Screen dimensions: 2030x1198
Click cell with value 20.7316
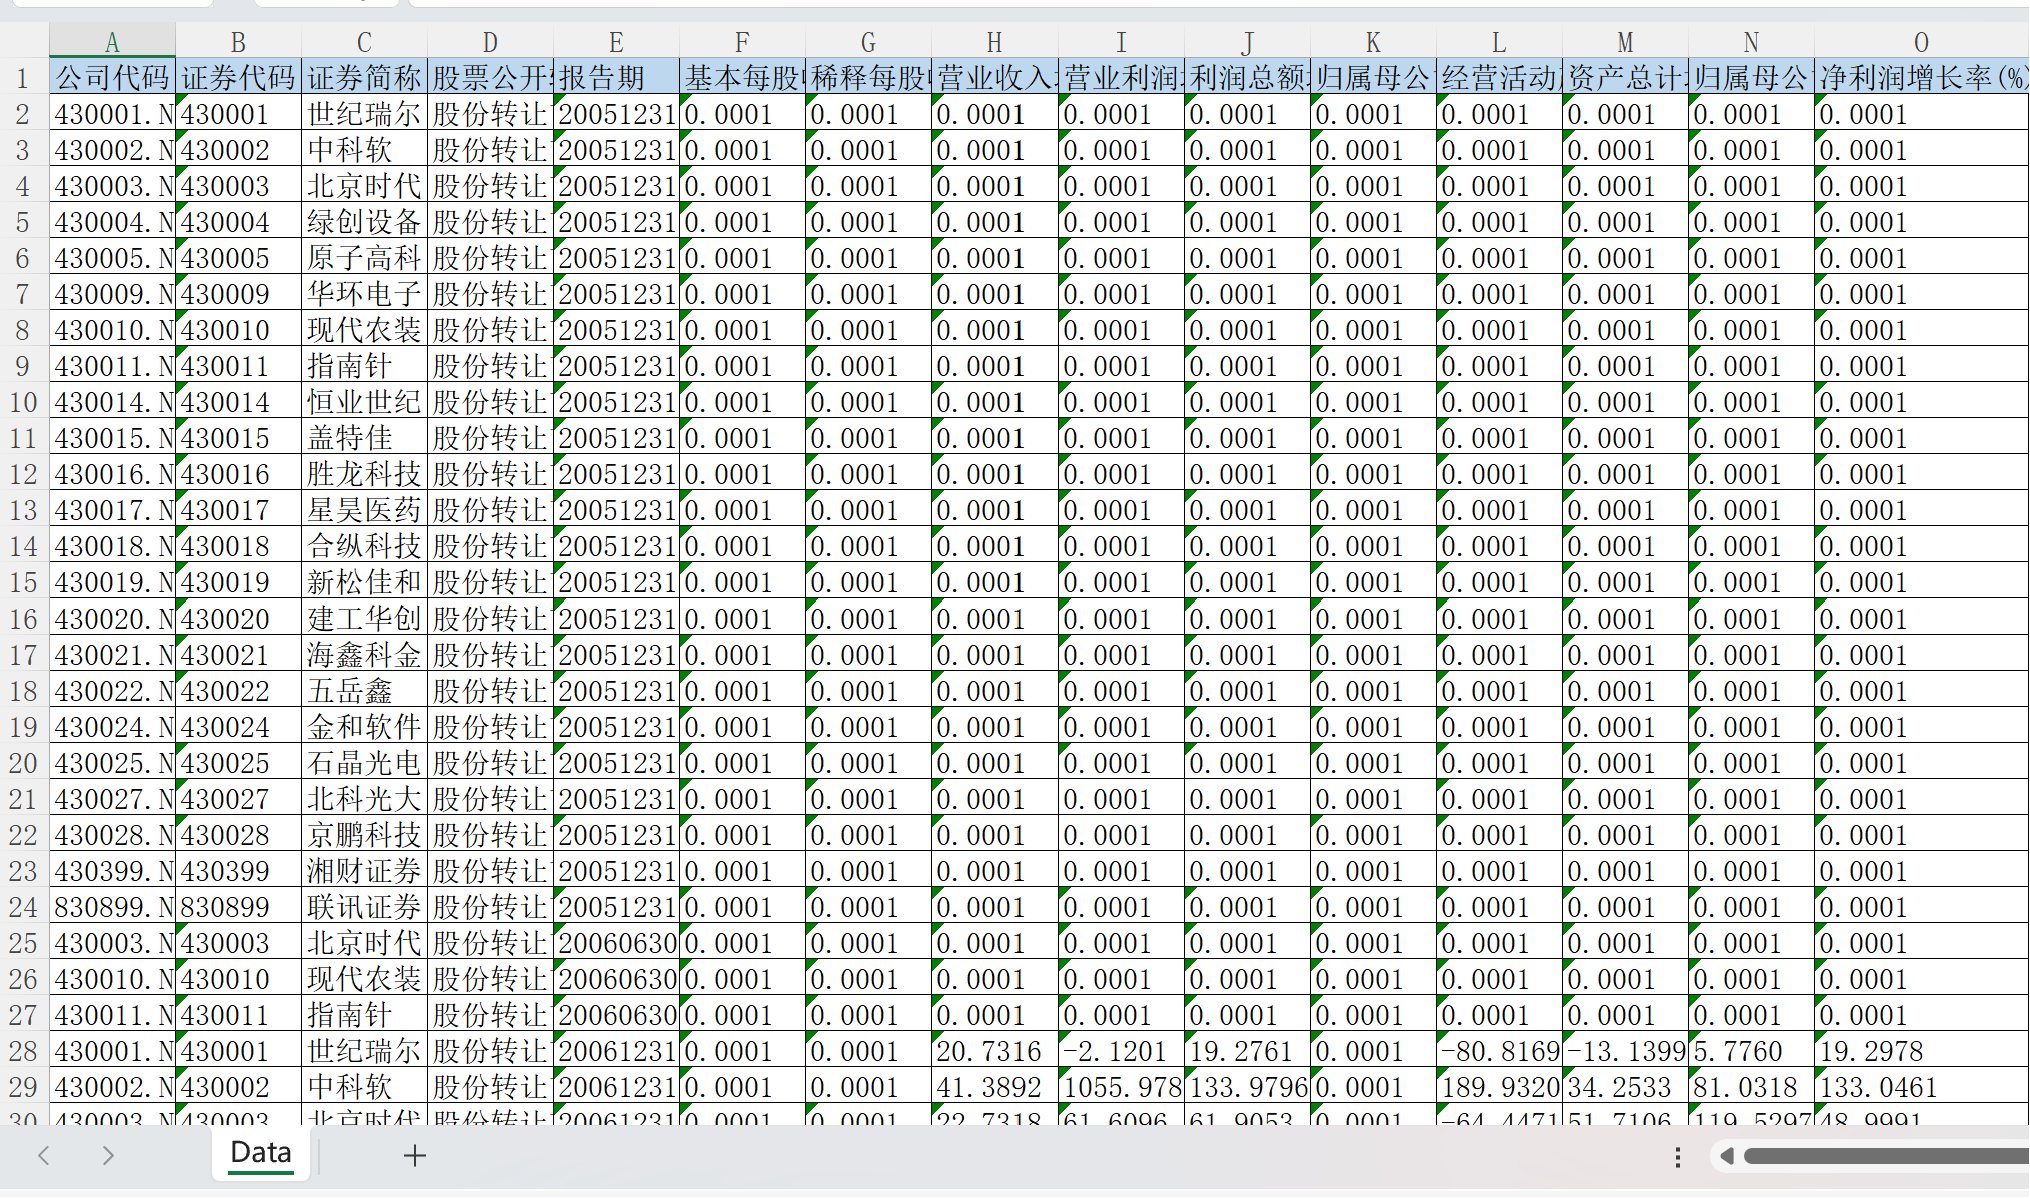click(x=994, y=1051)
